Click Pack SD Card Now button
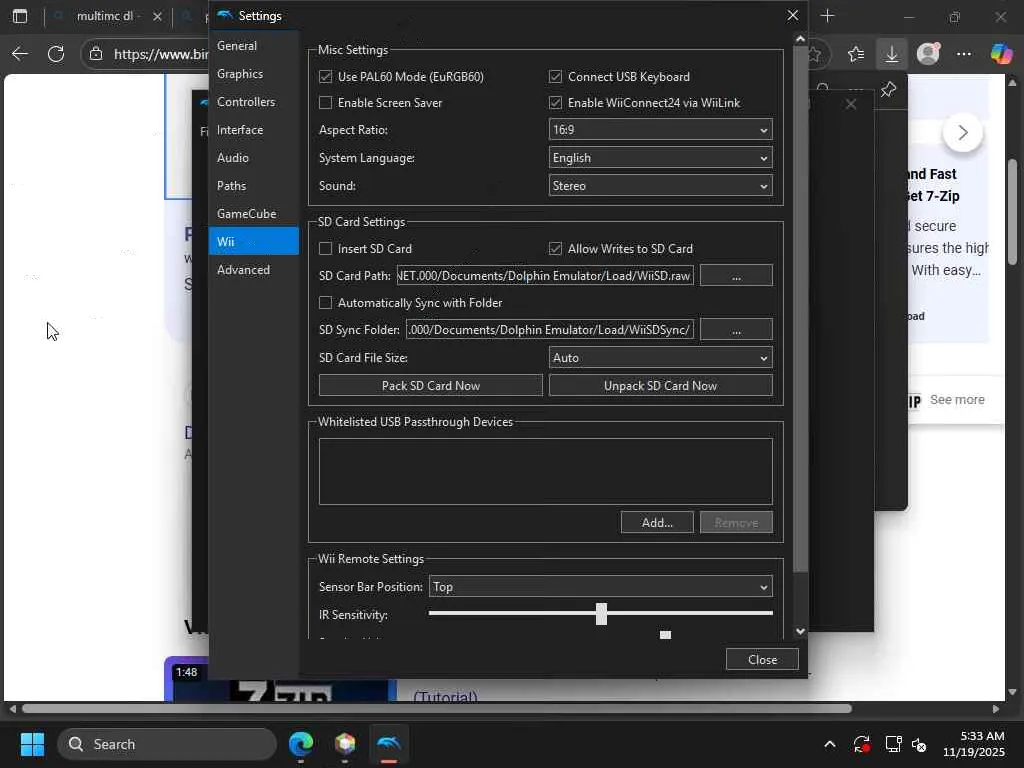Screen dimensions: 1024x768 430,385
